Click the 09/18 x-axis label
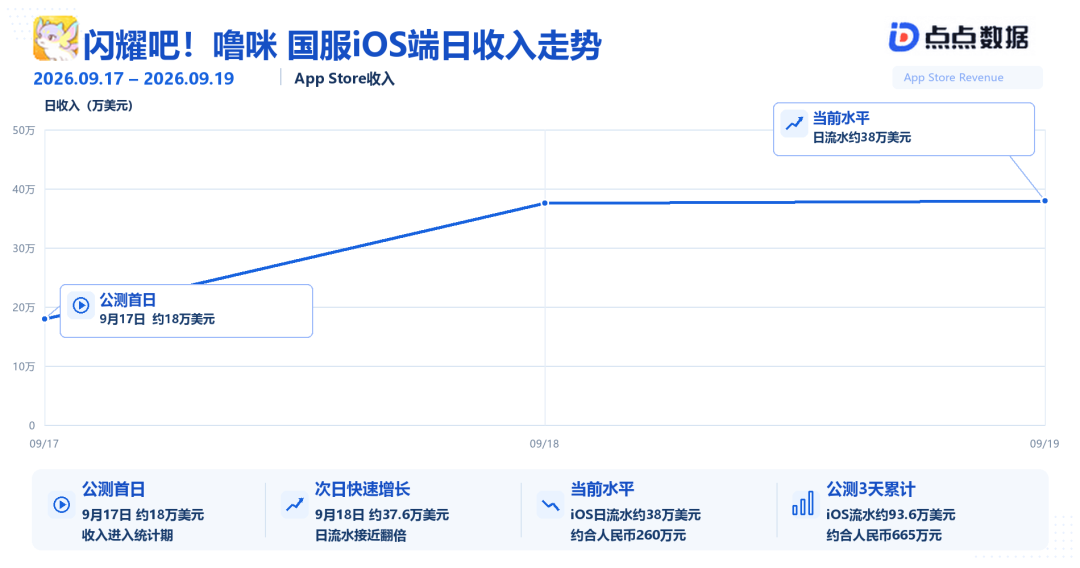This screenshot has width=1080, height=568. point(544,444)
